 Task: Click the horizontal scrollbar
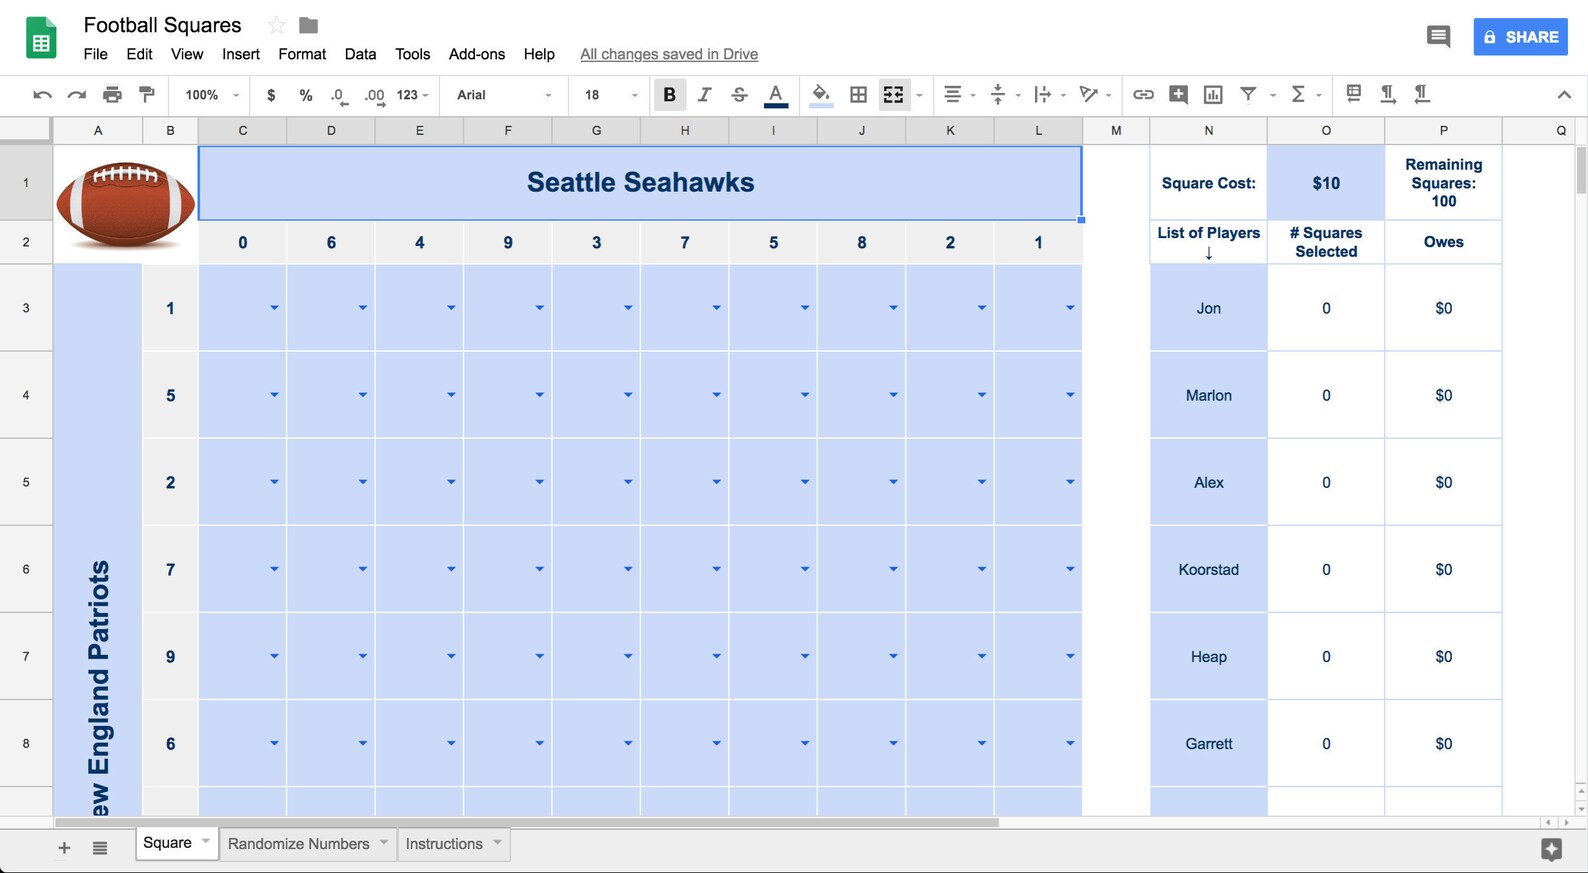[527, 823]
